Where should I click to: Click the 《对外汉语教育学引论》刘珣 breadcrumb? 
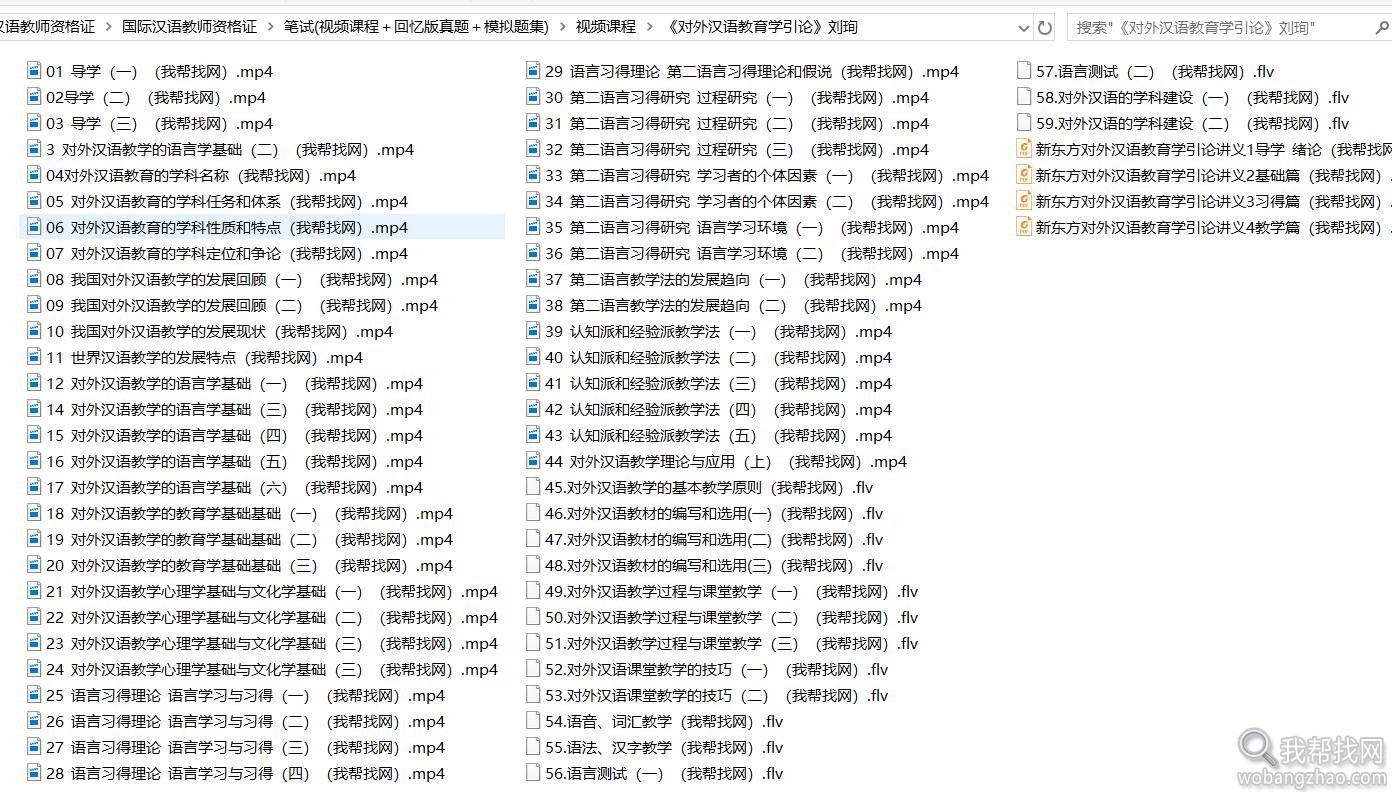pyautogui.click(x=760, y=27)
